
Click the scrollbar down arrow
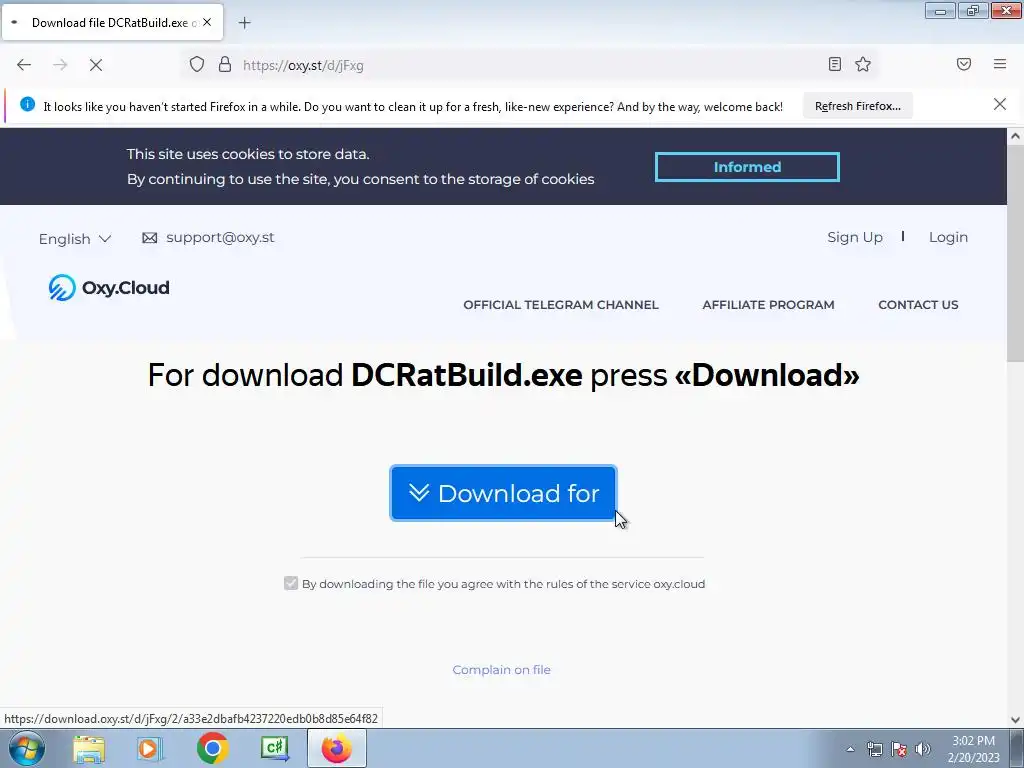click(x=1015, y=719)
